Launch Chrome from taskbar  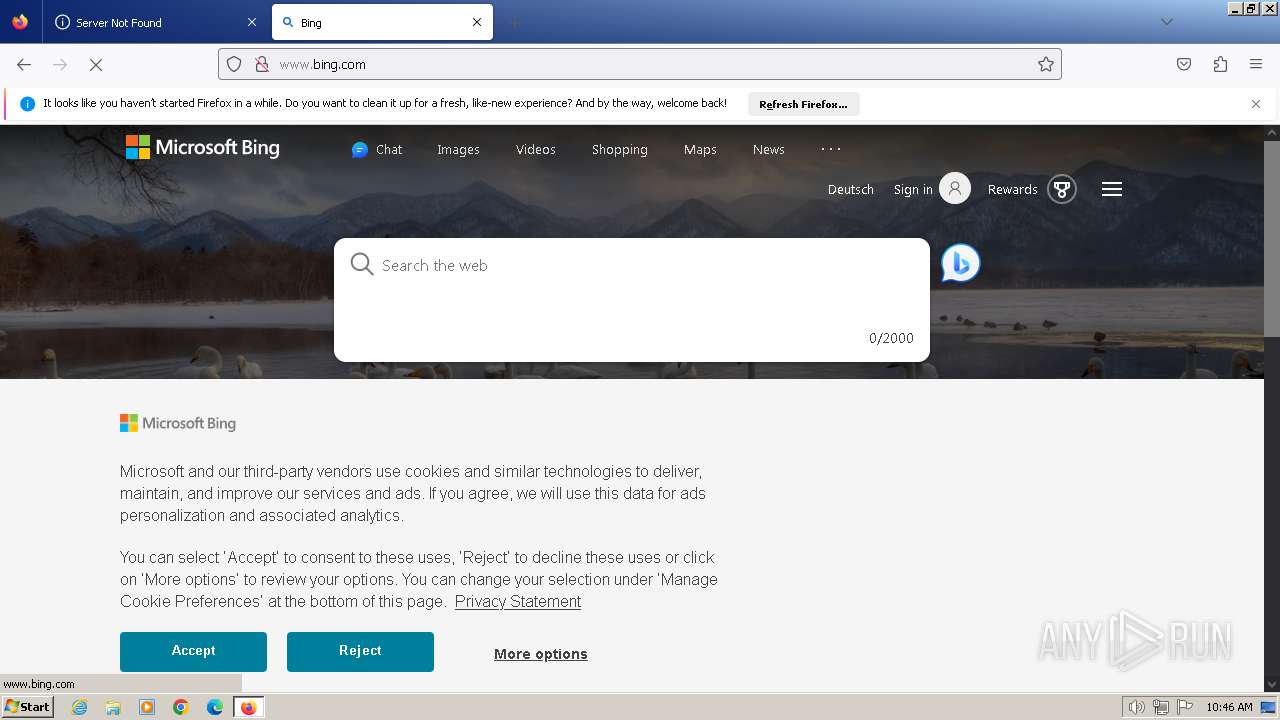coord(181,707)
